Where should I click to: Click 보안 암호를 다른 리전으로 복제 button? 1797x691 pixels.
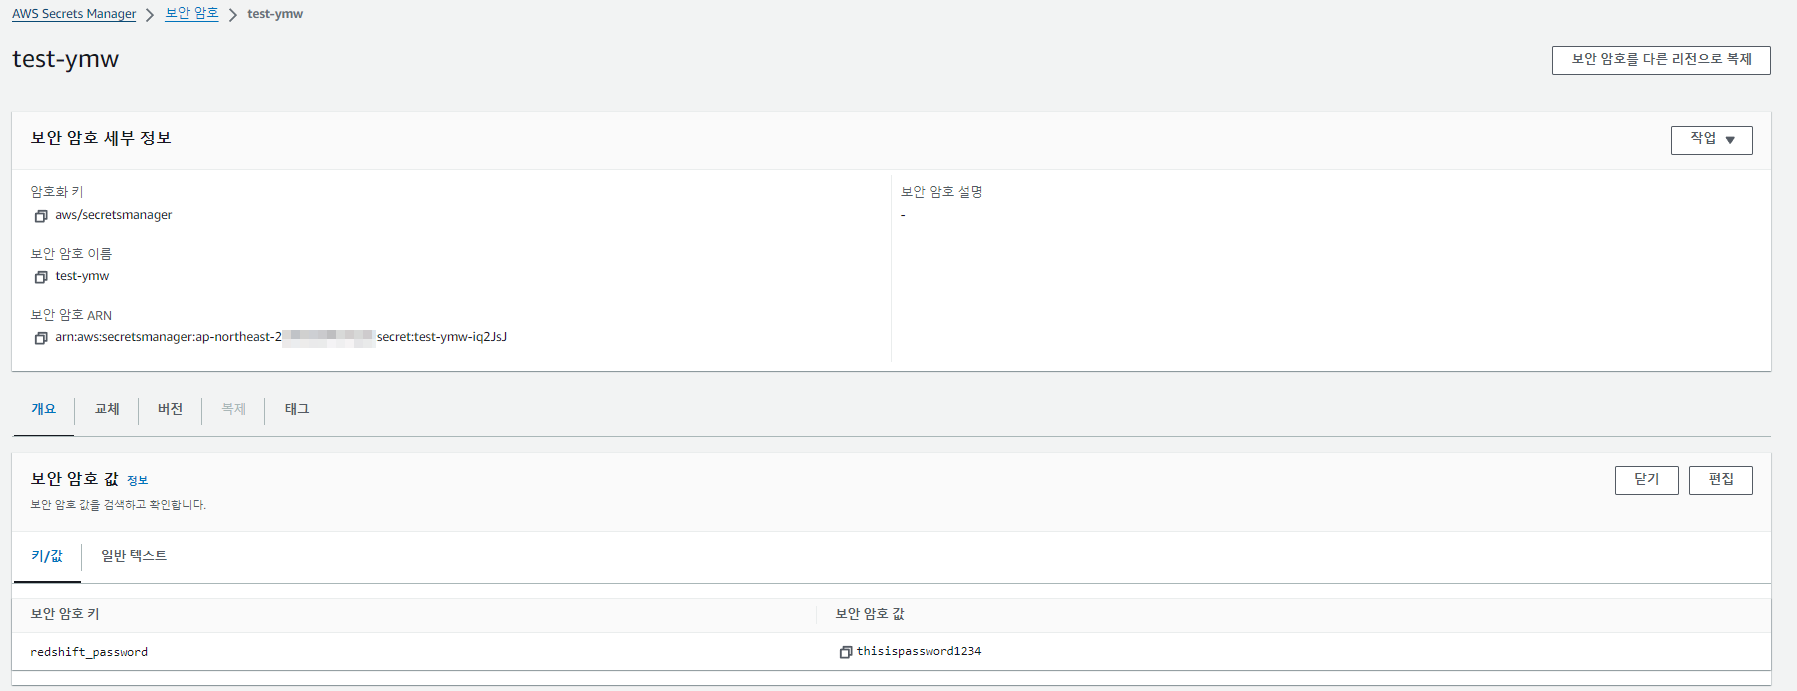click(x=1661, y=60)
